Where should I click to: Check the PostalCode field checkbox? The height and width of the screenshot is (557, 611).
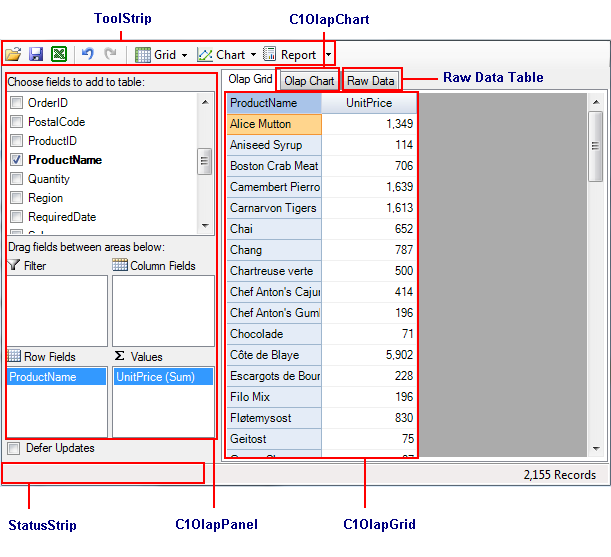click(x=16, y=122)
